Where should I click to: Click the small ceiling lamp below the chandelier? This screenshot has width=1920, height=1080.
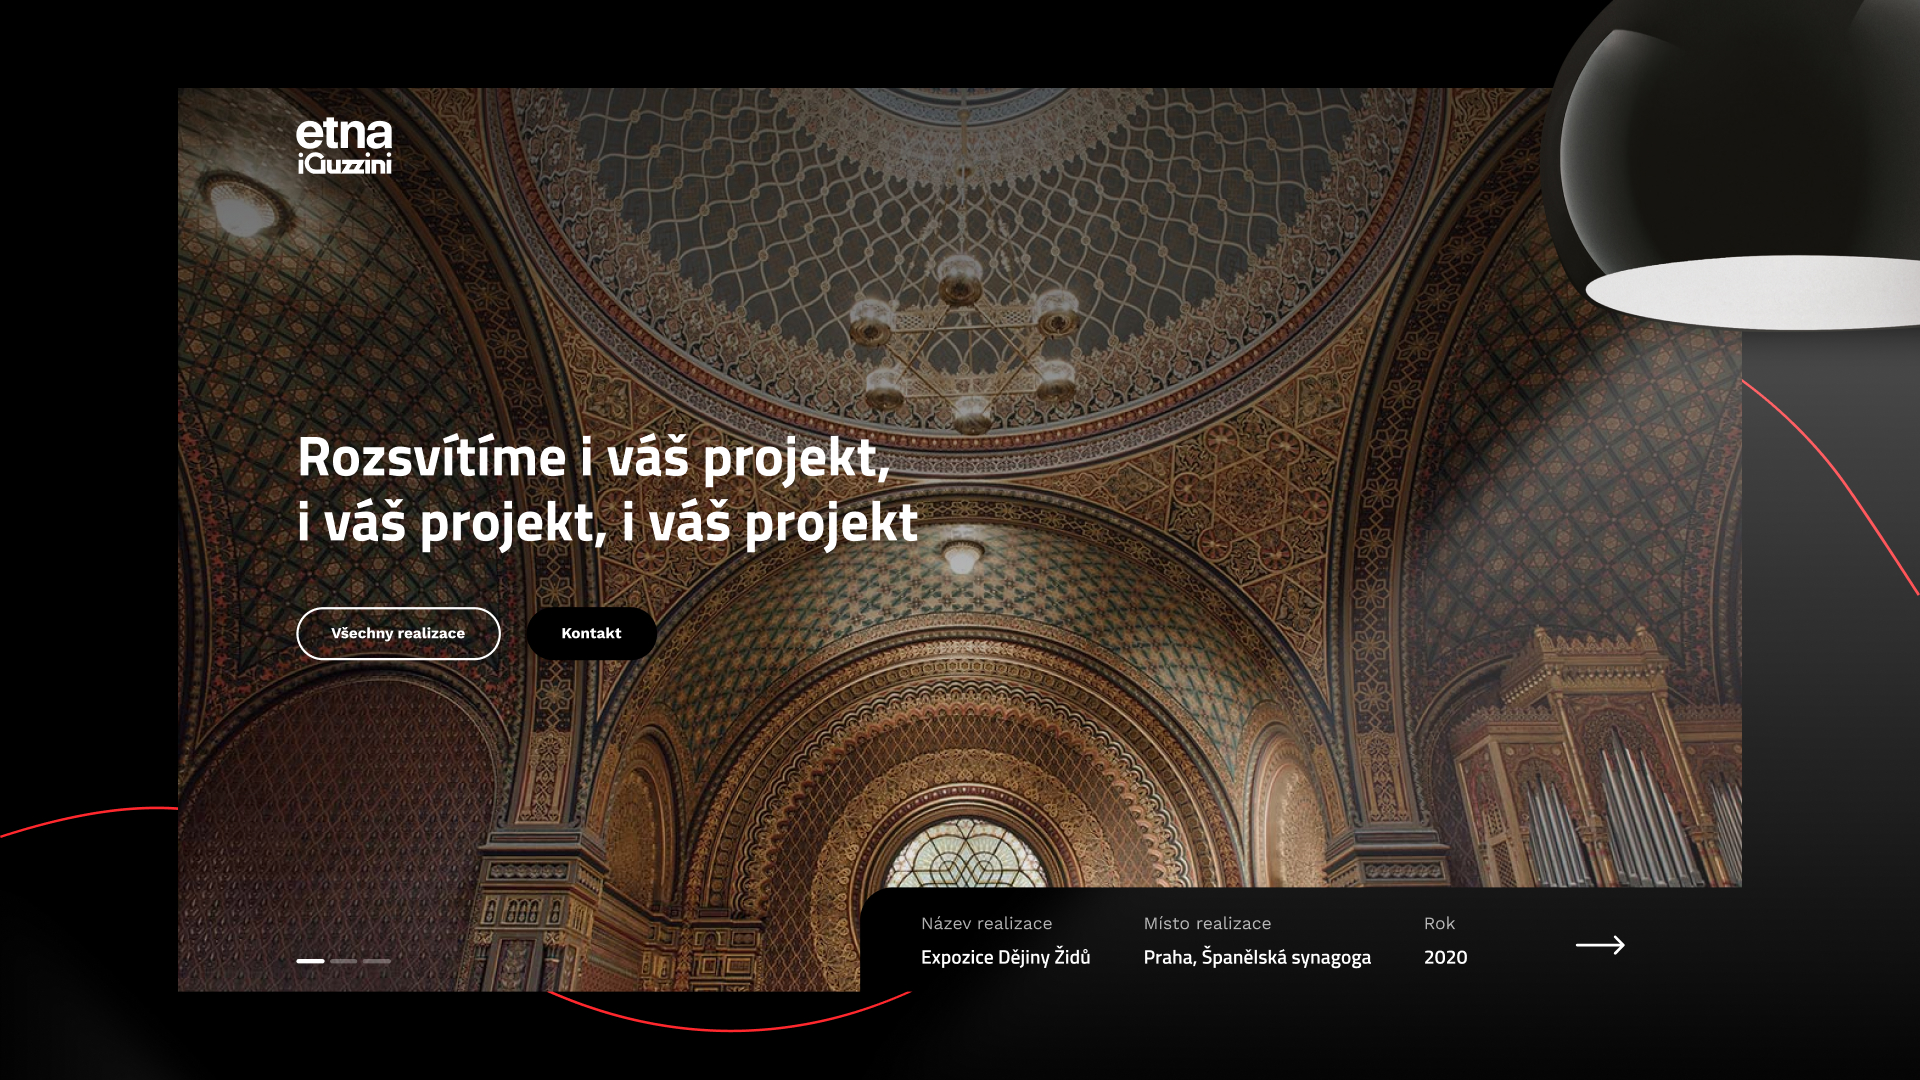click(x=962, y=556)
